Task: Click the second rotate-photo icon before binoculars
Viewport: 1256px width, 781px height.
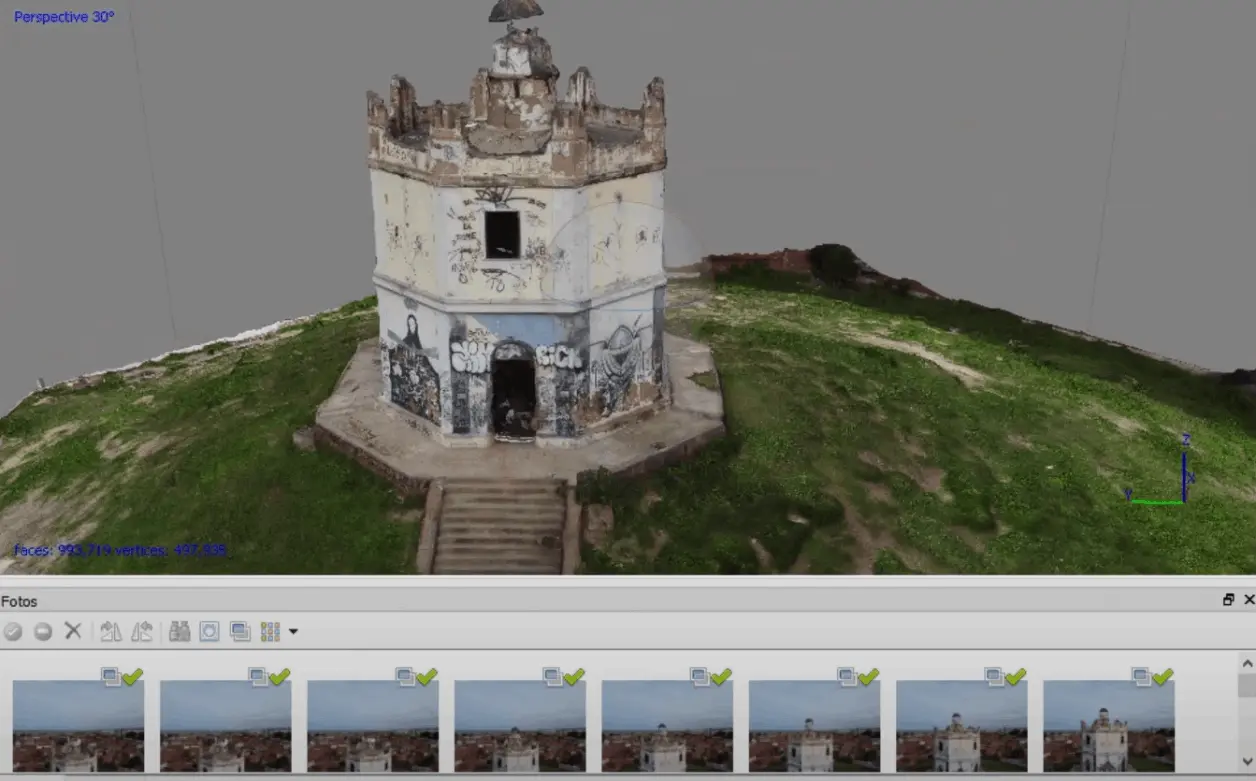Action: (142, 631)
